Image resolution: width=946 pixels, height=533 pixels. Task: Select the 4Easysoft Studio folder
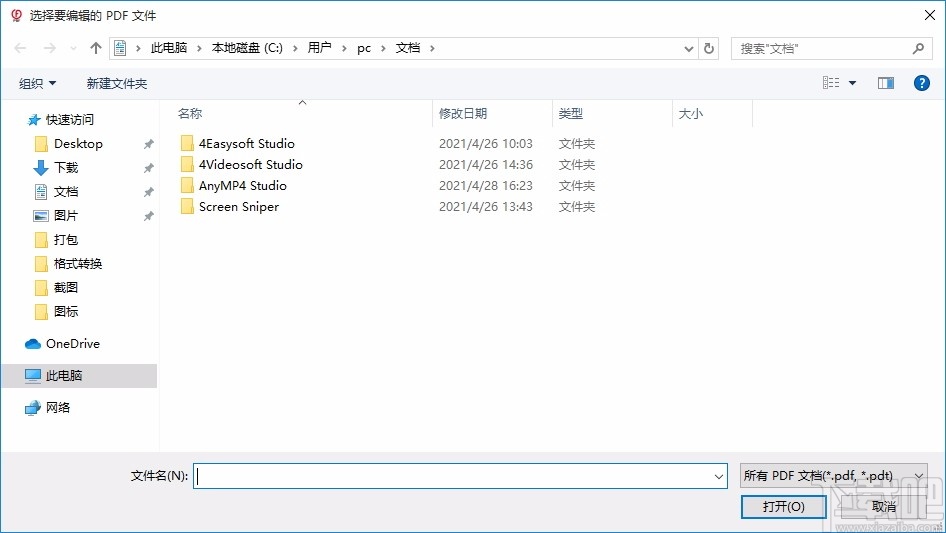(247, 144)
